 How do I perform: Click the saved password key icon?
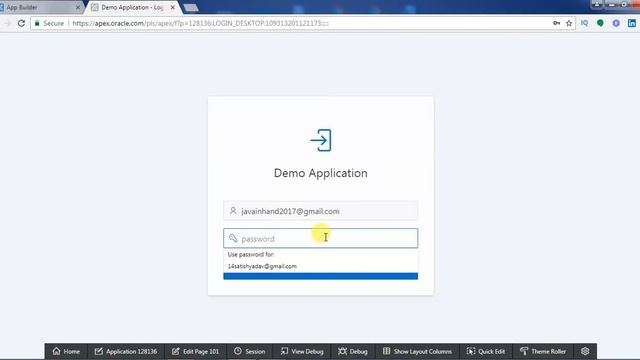point(556,23)
